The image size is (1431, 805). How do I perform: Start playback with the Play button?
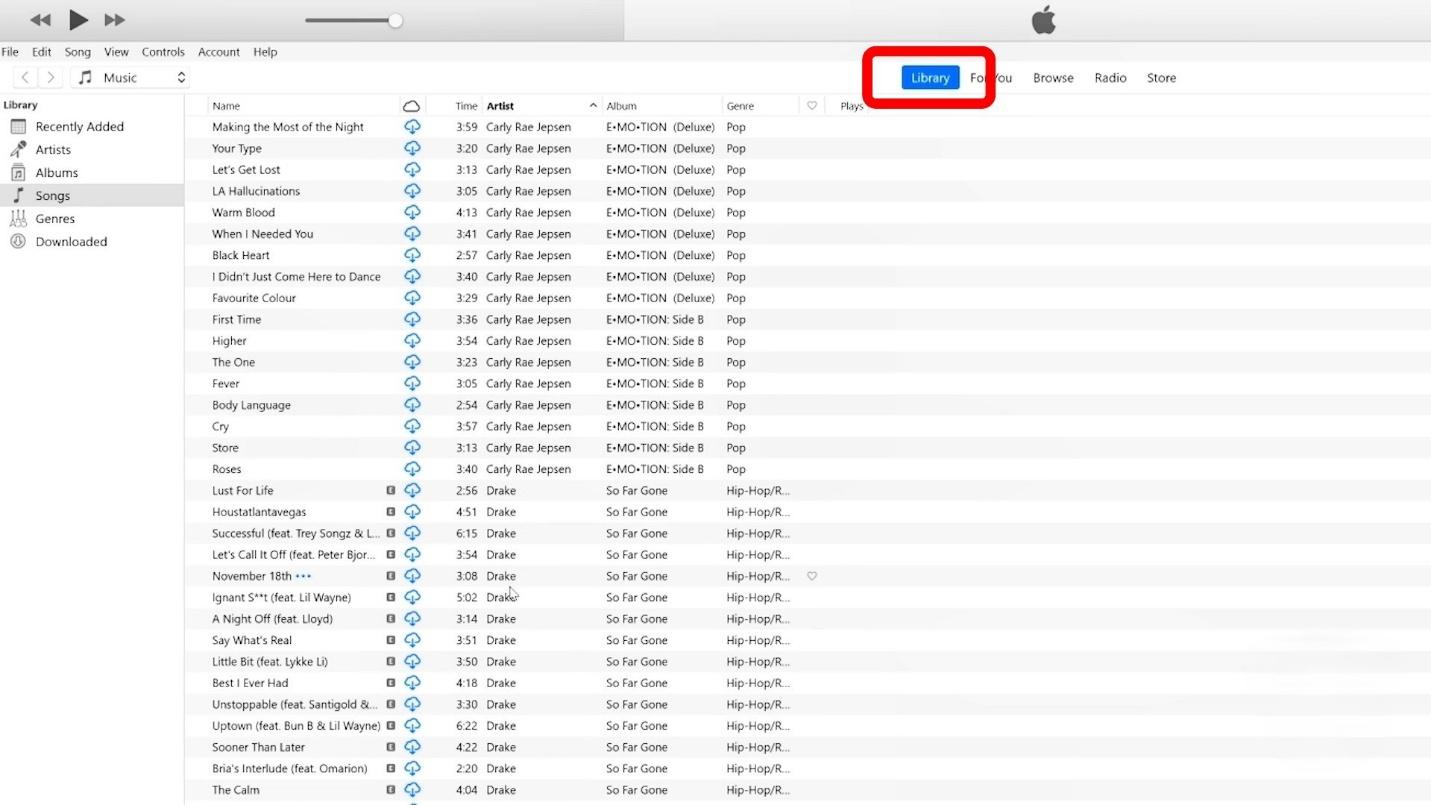click(x=78, y=19)
